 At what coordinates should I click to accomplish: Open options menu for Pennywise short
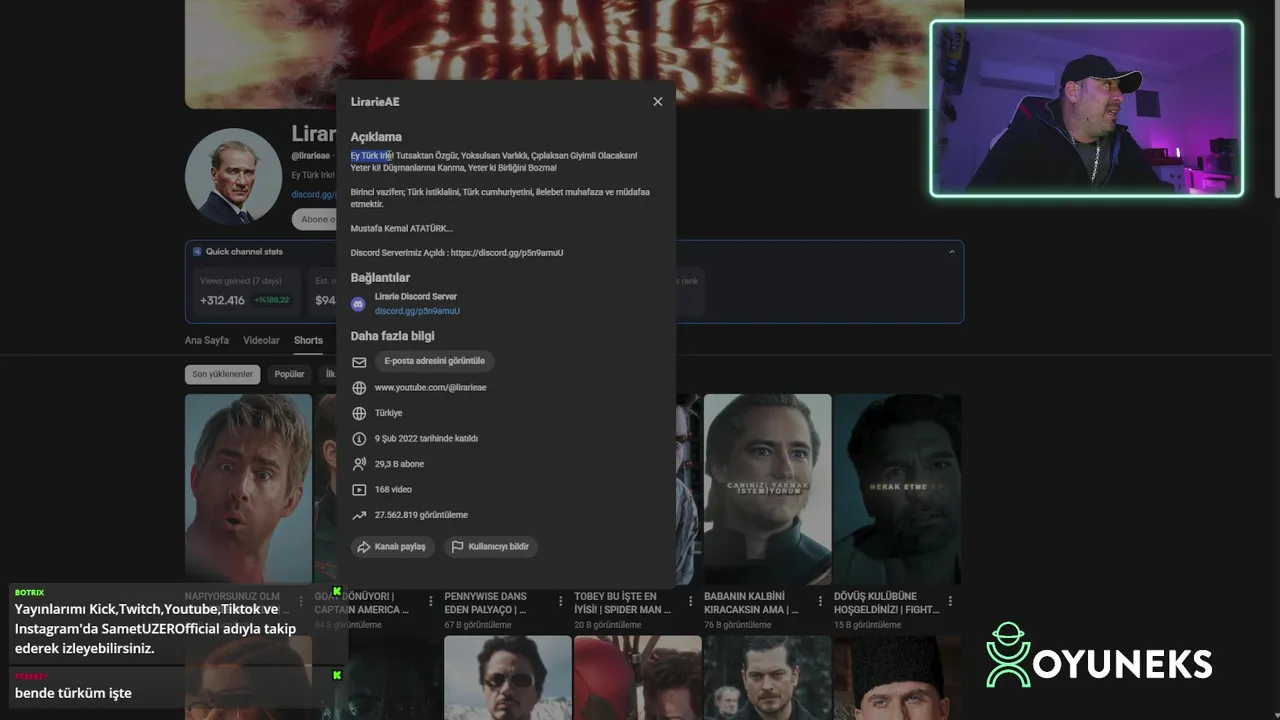click(561, 601)
